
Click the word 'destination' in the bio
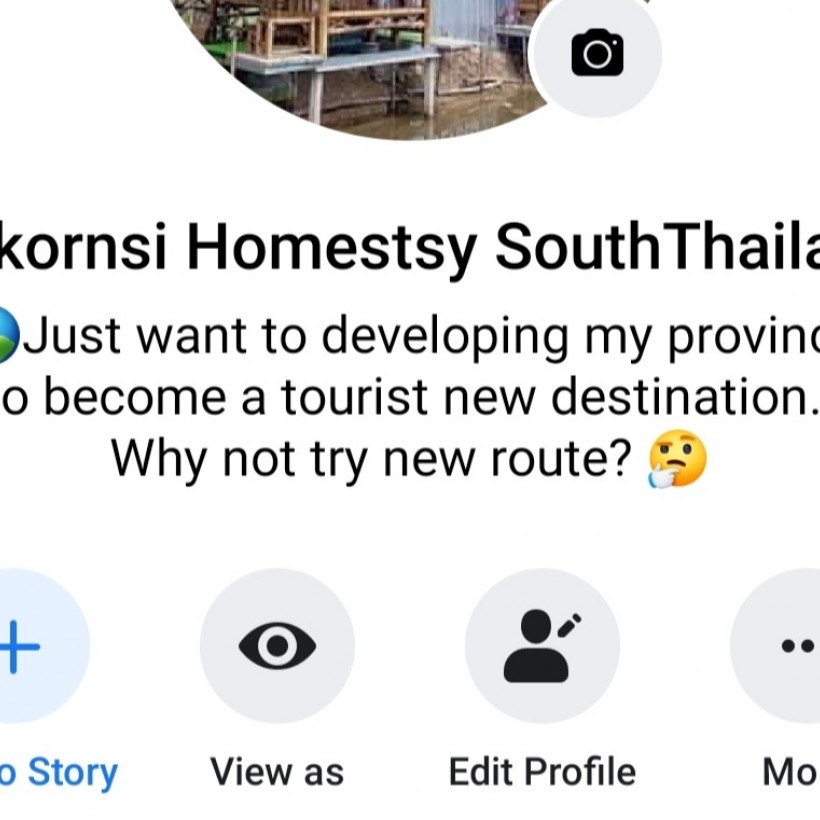[679, 396]
